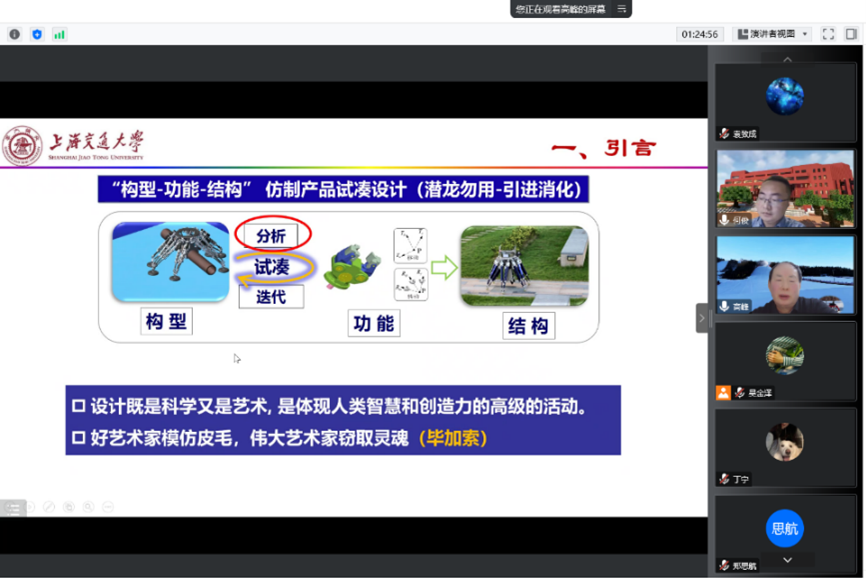Click the slide pen annotation icon
866x578 pixels.
(x=49, y=507)
